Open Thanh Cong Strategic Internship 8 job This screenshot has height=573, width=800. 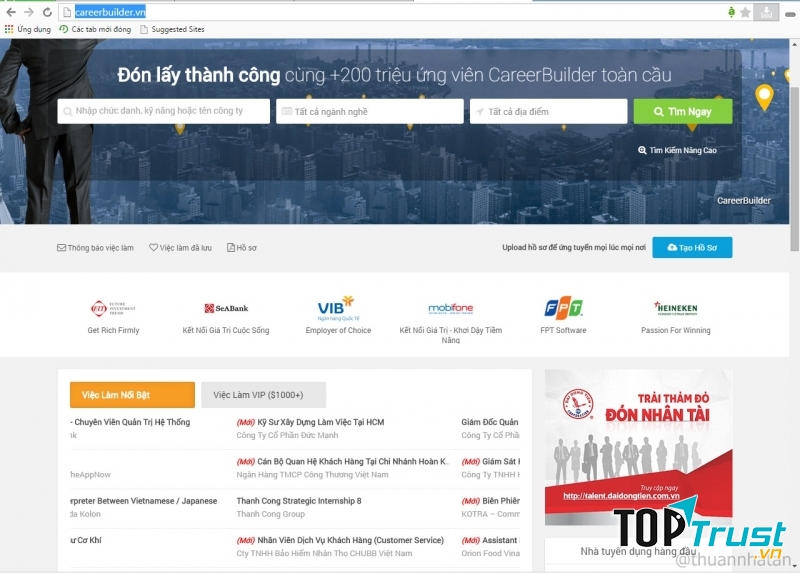(299, 501)
